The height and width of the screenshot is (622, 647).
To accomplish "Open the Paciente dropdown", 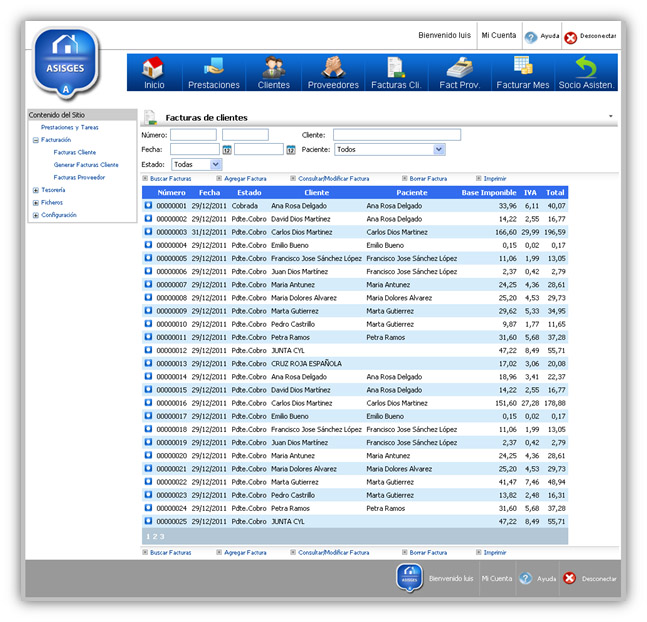I will (x=389, y=150).
